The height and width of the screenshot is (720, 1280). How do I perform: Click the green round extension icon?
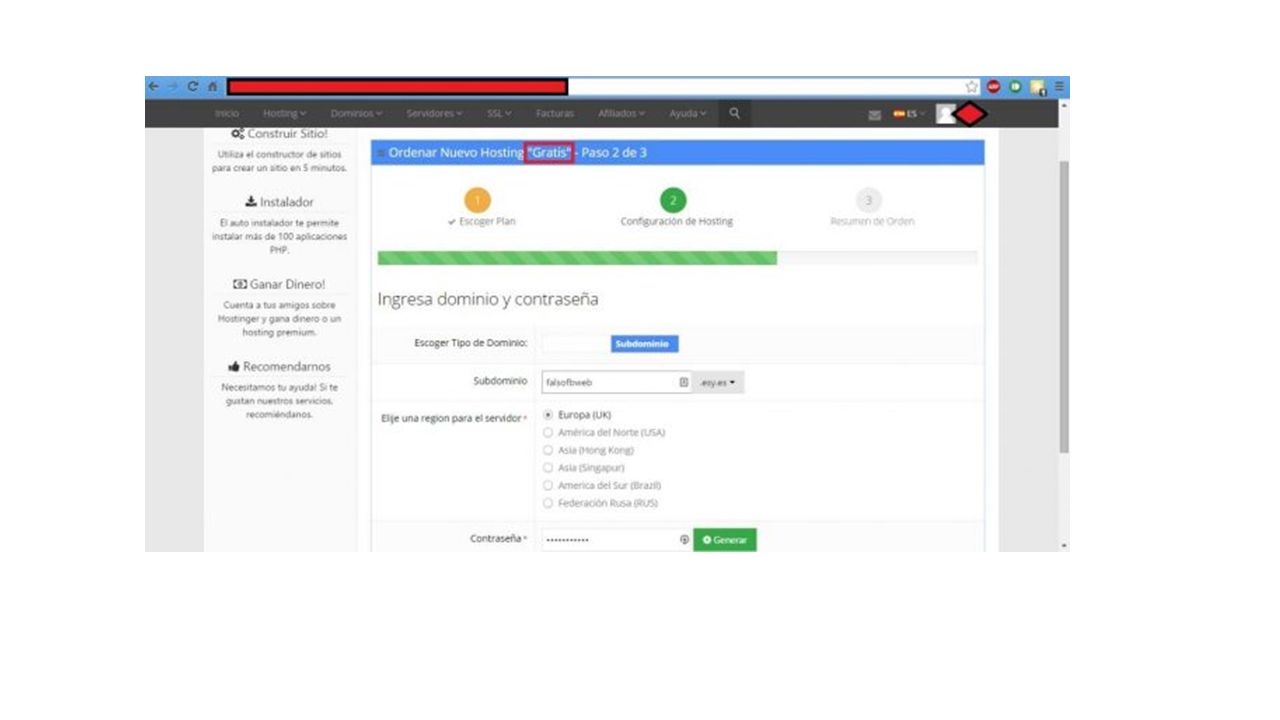tap(1015, 87)
